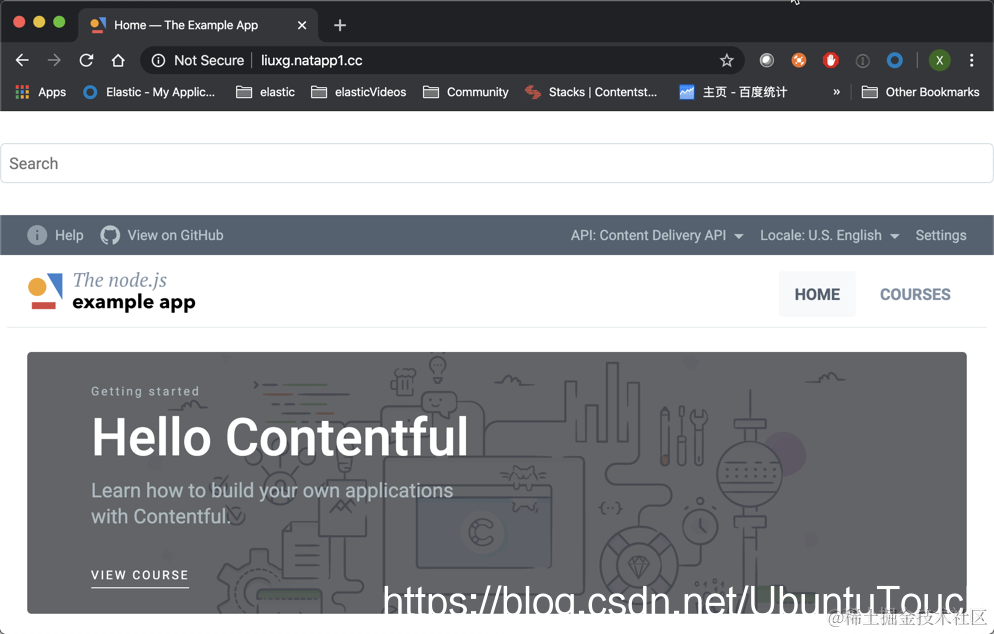Click the Help link text
The image size is (994, 634).
[x=69, y=235]
